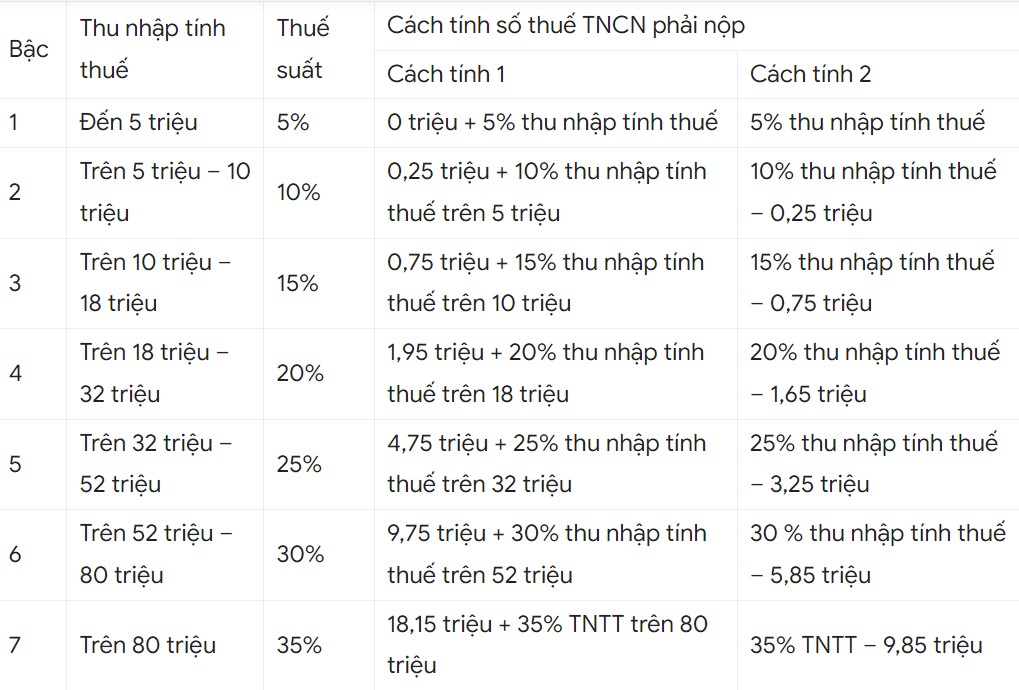
Task: Click the 'Thuế suất' column header
Action: click(302, 49)
